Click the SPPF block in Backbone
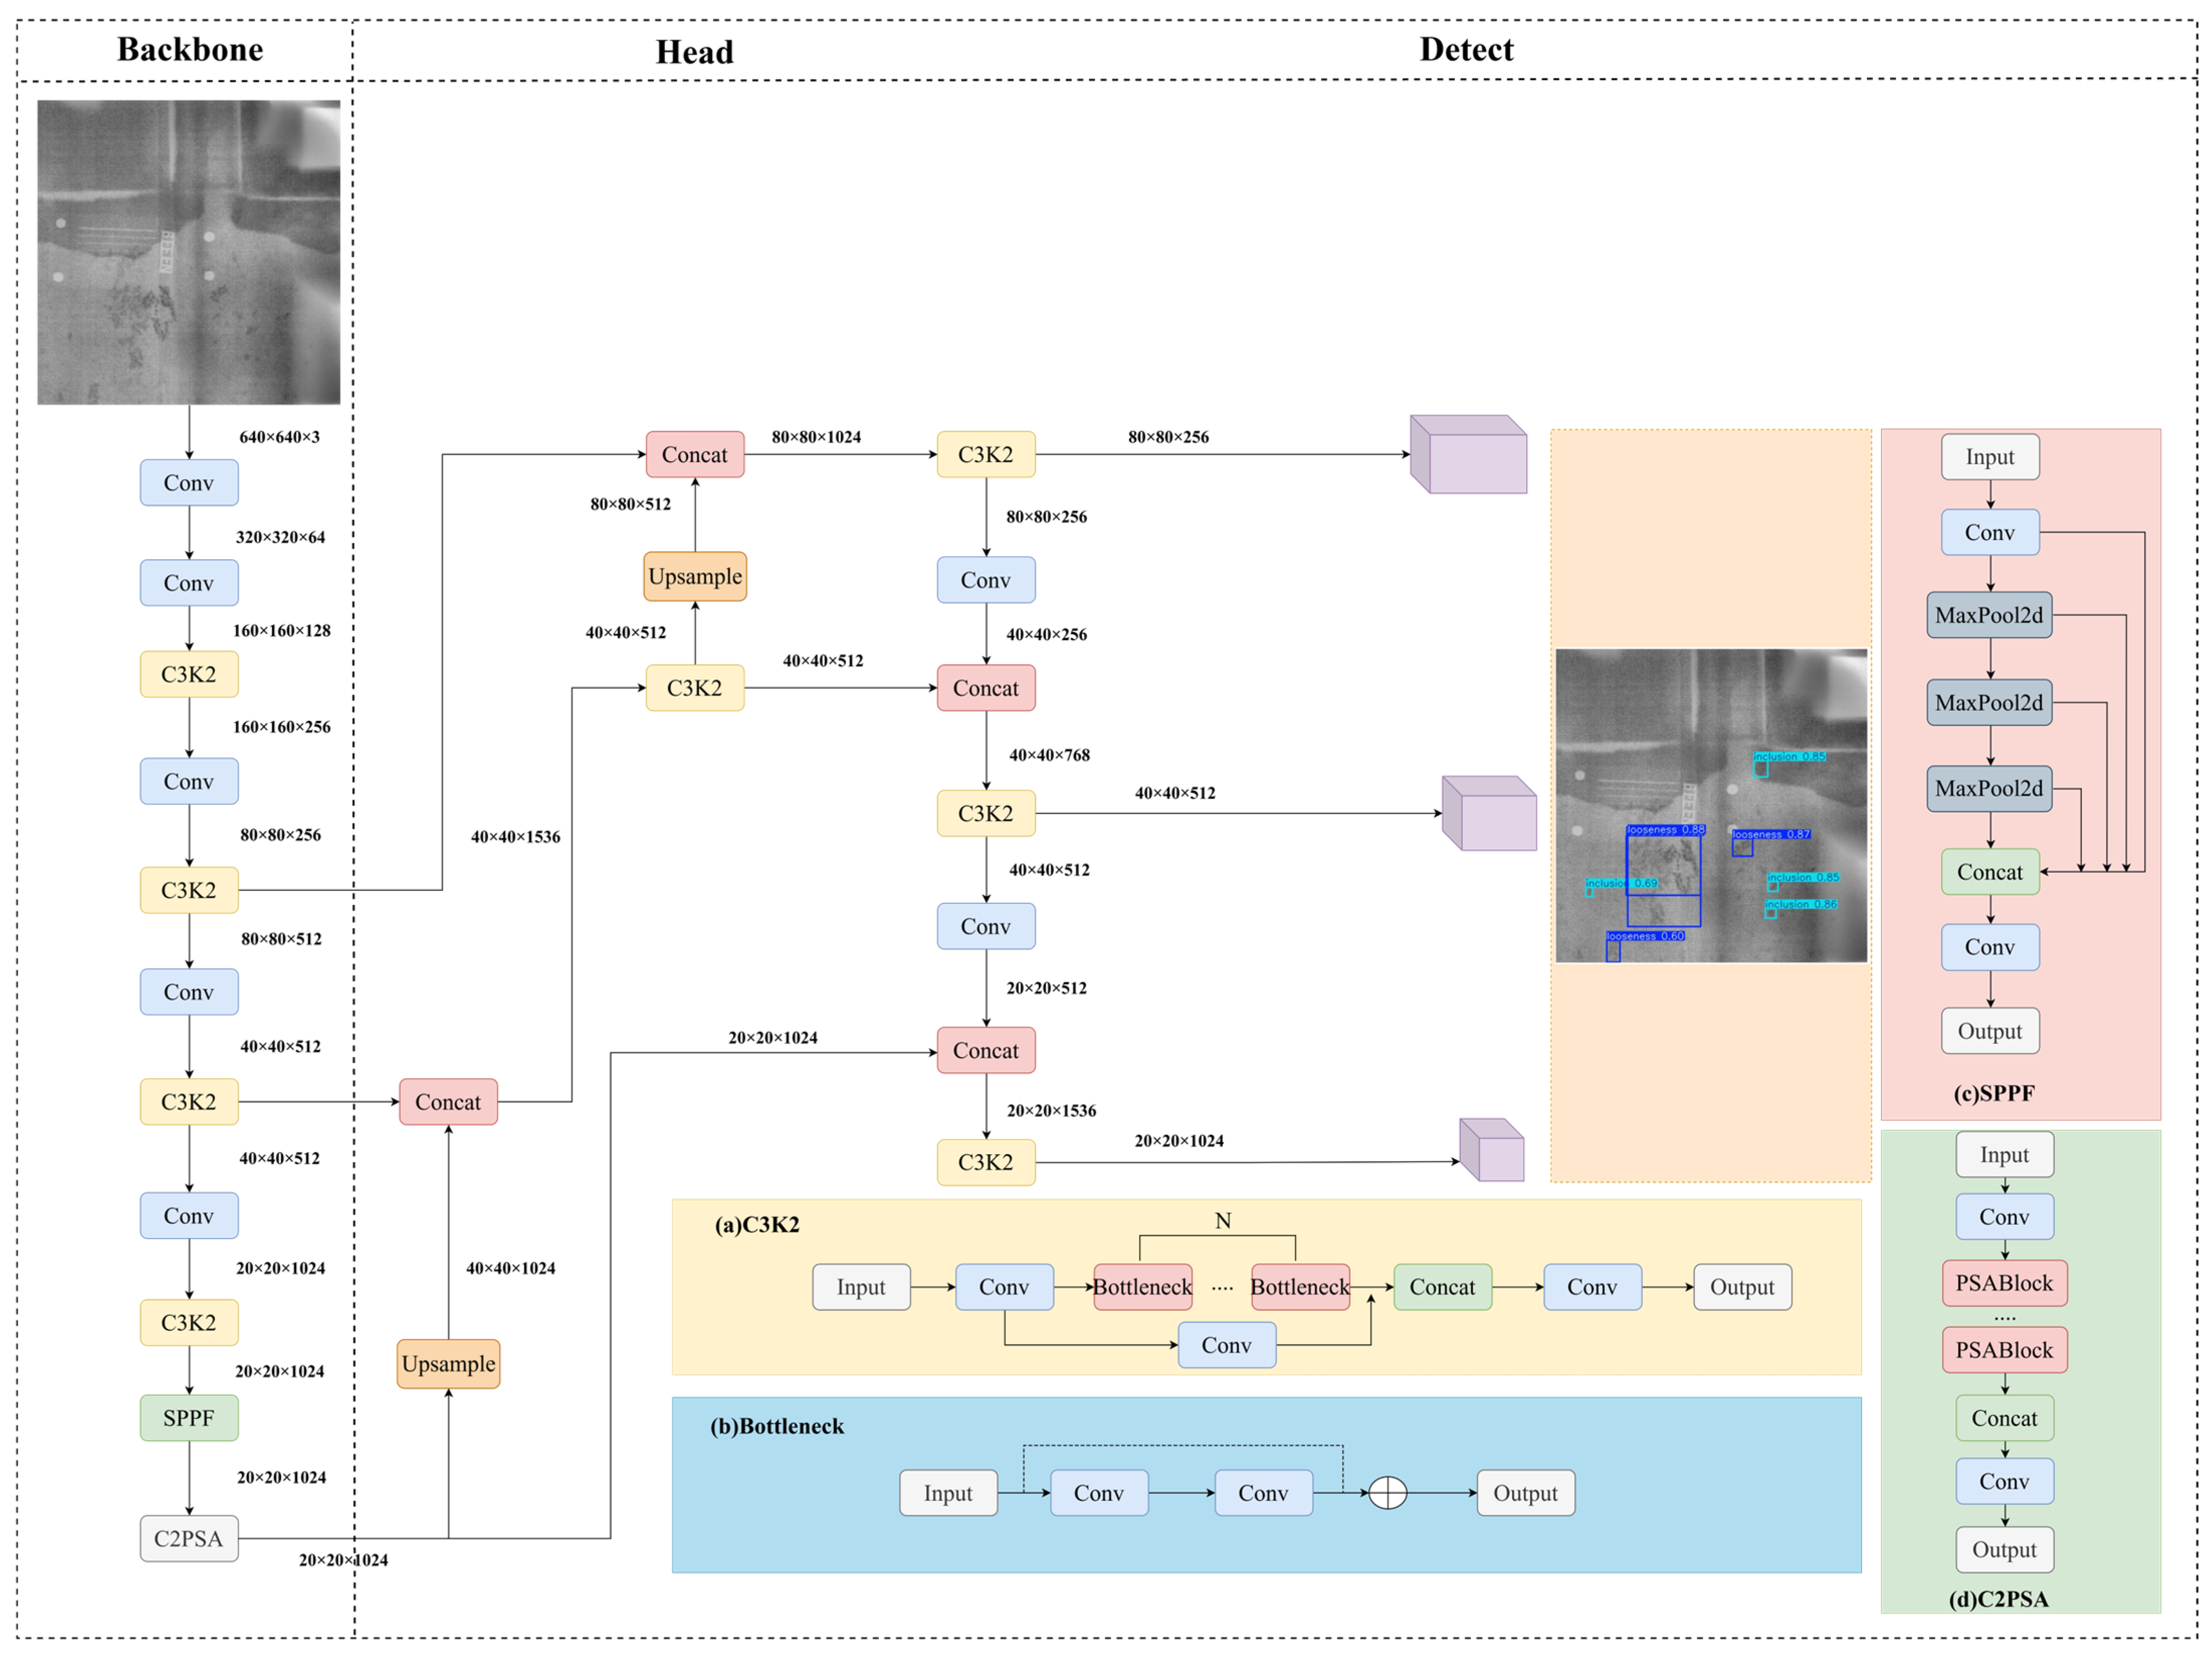Image resolution: width=2212 pixels, height=1660 pixels. point(189,1417)
